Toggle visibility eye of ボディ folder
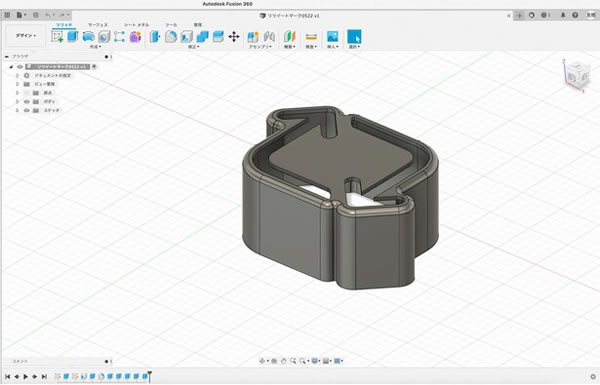This screenshot has height=385, width=600. pyautogui.click(x=26, y=101)
